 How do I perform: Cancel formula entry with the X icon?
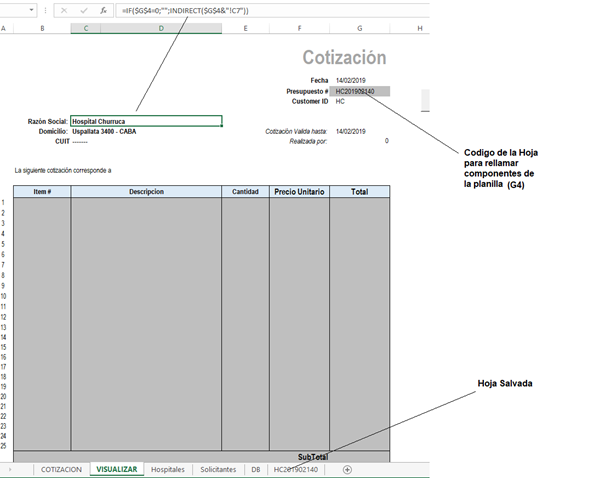[x=64, y=11]
